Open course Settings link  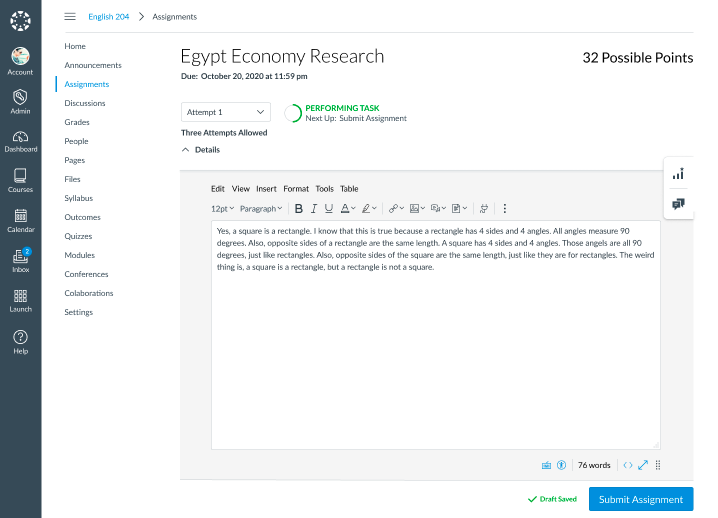click(x=79, y=312)
